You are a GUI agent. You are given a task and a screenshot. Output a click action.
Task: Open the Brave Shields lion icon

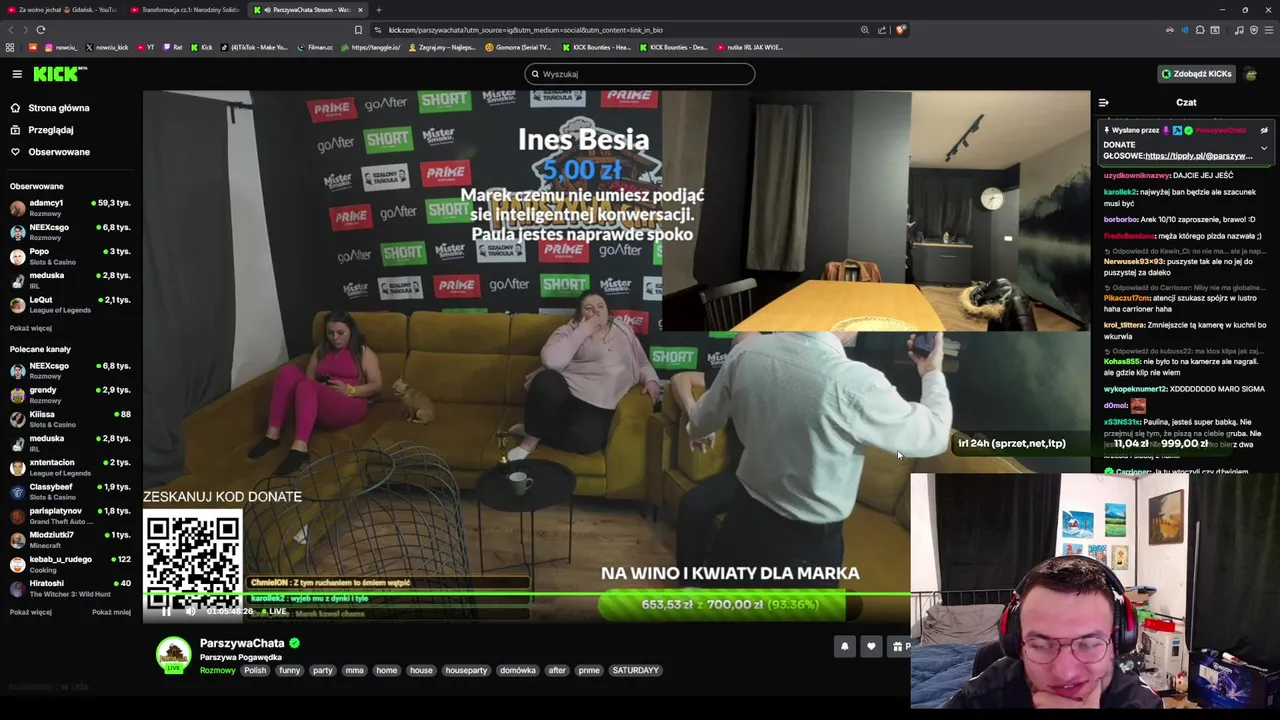coord(900,30)
